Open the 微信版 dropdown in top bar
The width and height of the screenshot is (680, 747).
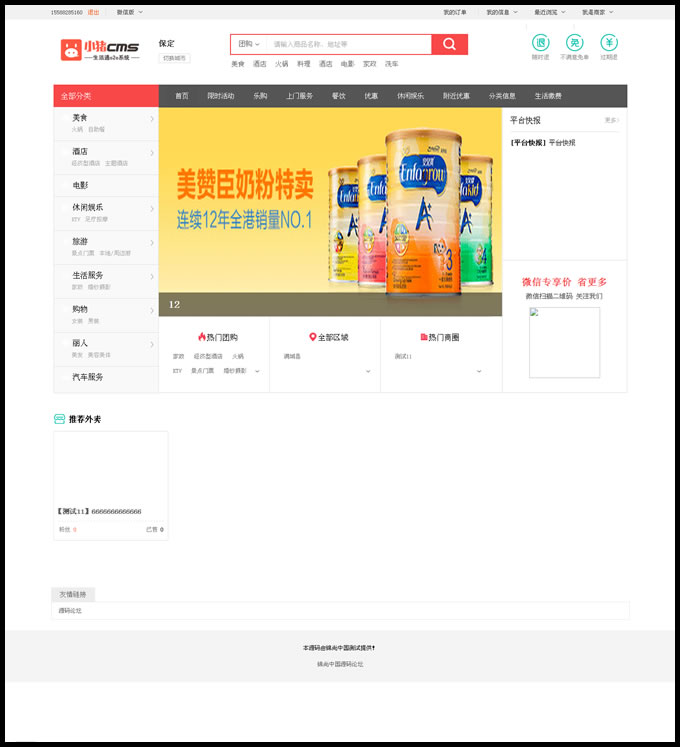[130, 12]
